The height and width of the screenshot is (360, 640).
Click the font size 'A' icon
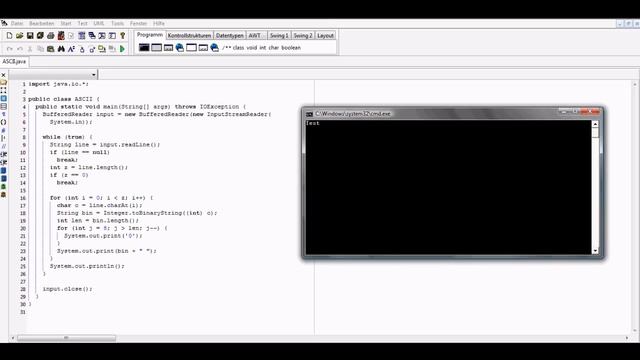tap(71, 49)
